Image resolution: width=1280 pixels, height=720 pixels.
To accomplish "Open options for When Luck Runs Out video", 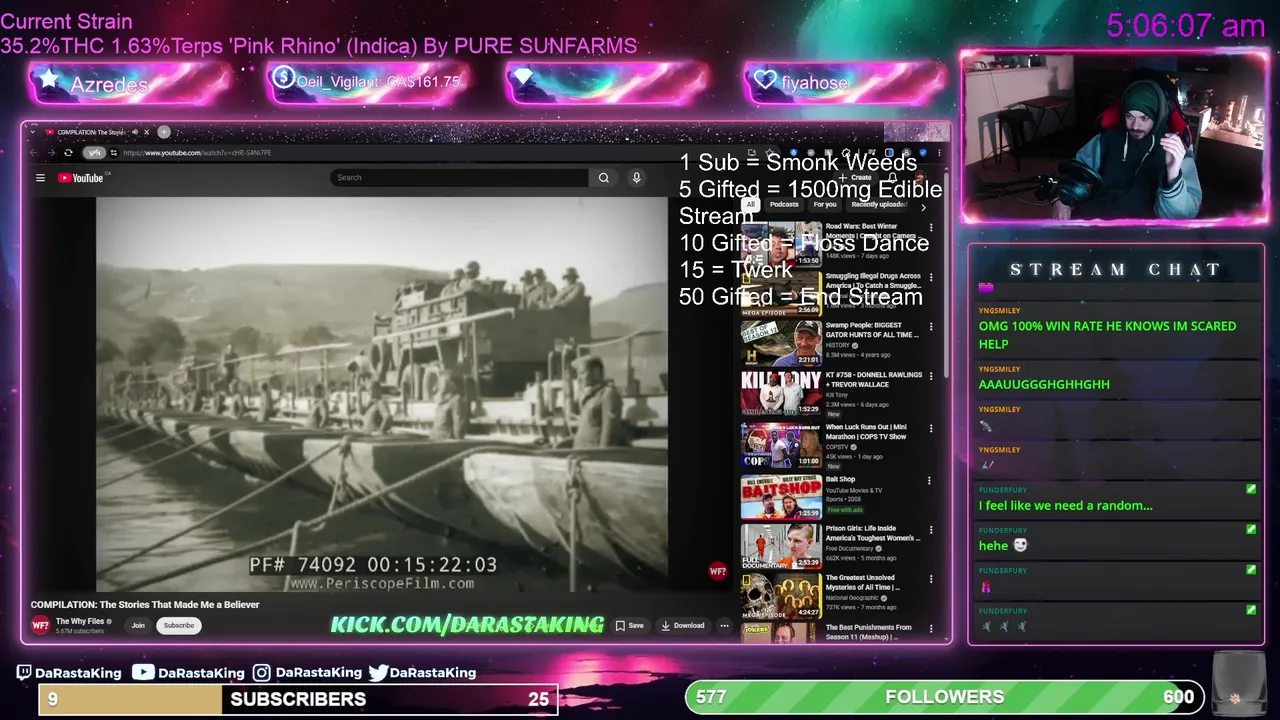I will coord(930,428).
